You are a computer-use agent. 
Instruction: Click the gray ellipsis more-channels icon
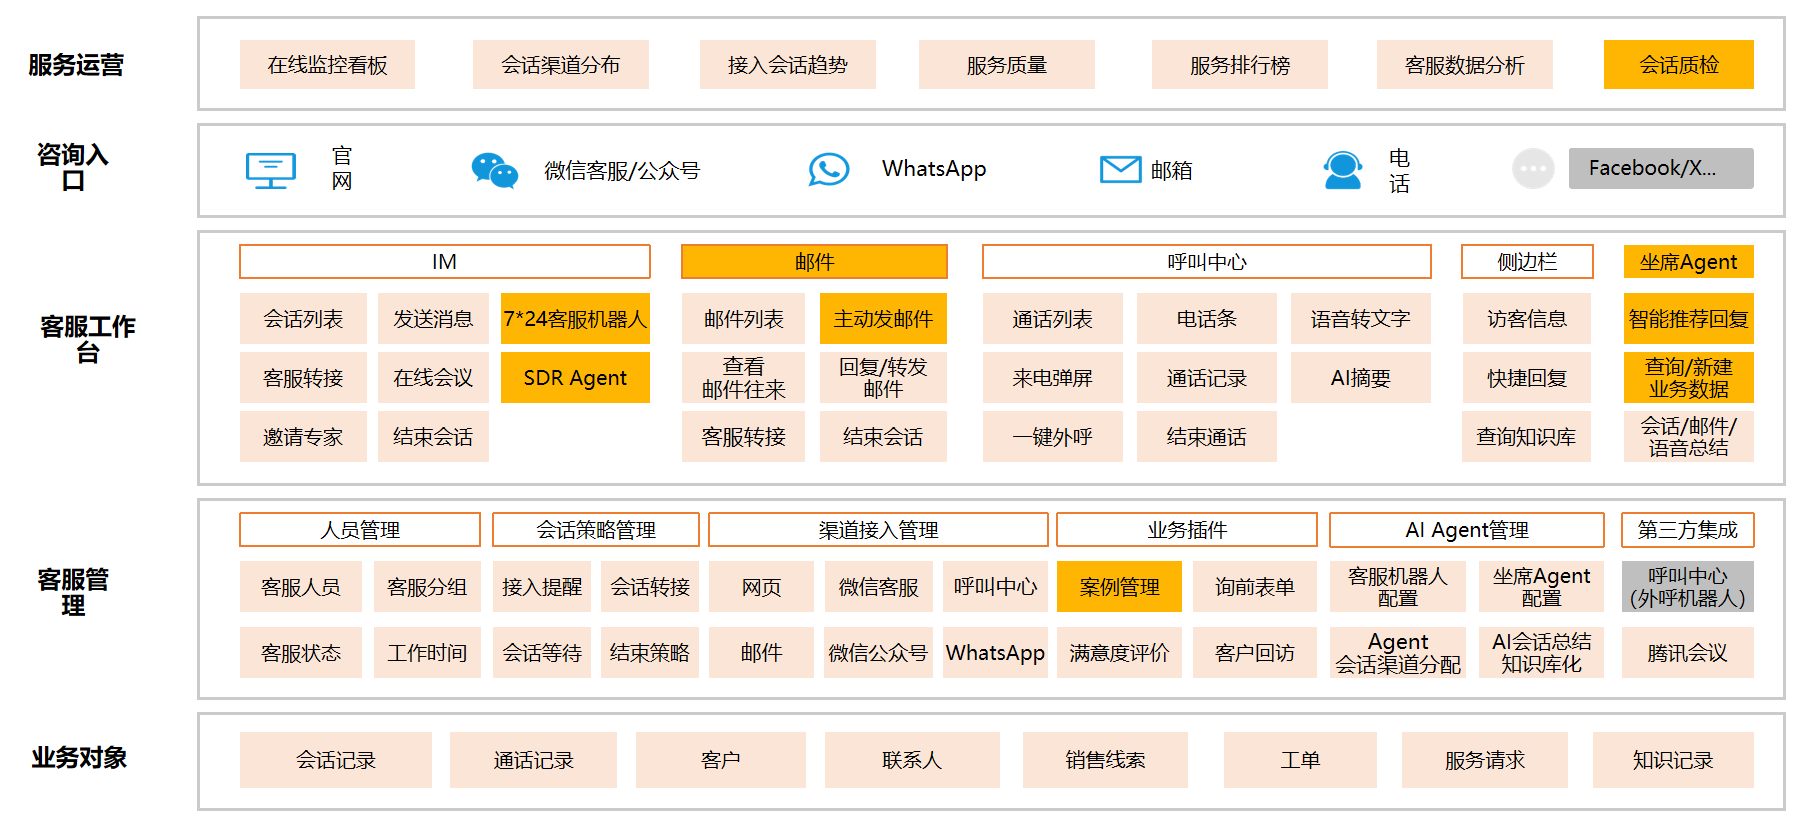click(1533, 169)
